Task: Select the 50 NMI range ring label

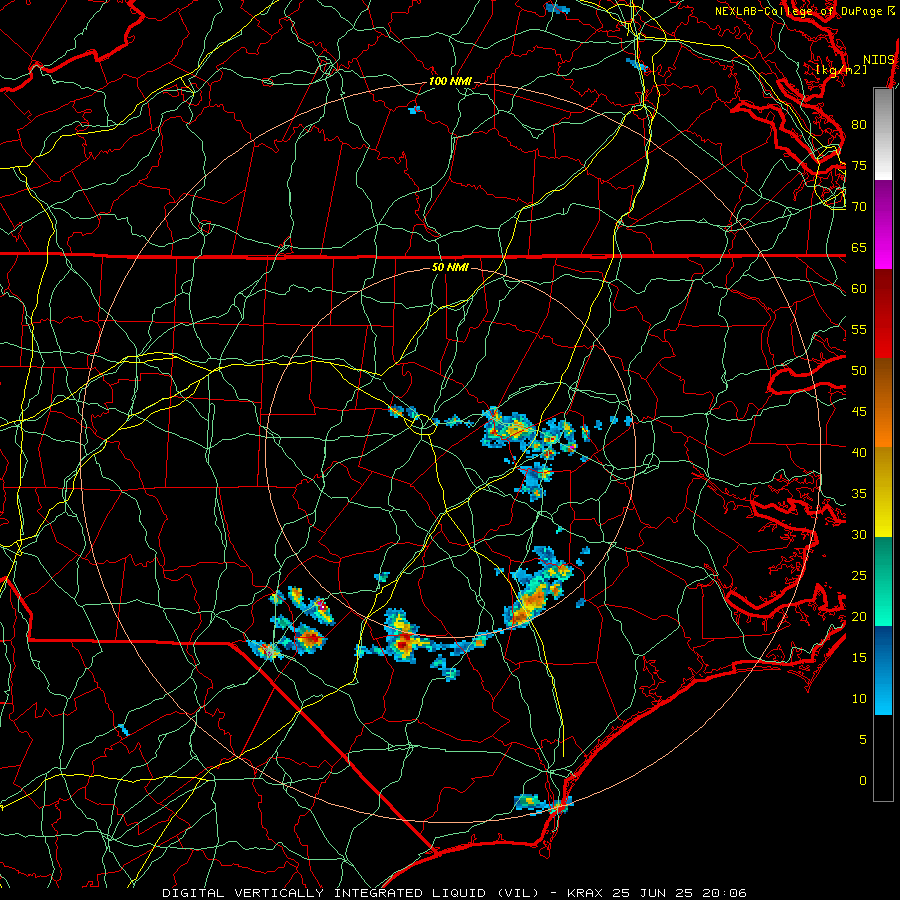Action: [x=450, y=267]
